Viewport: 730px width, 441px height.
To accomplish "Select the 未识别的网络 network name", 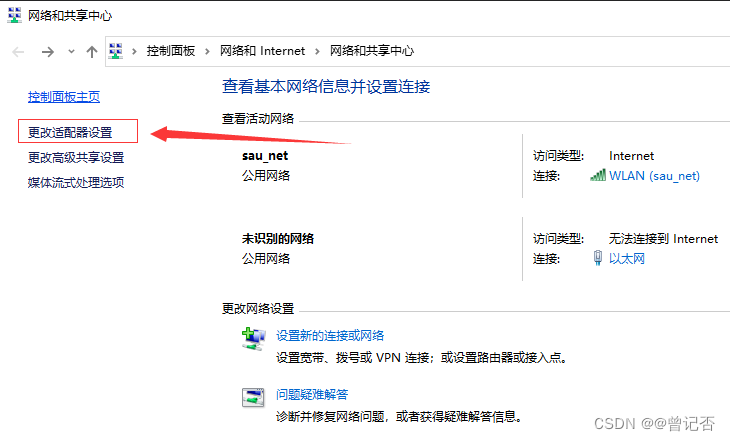I will point(278,238).
